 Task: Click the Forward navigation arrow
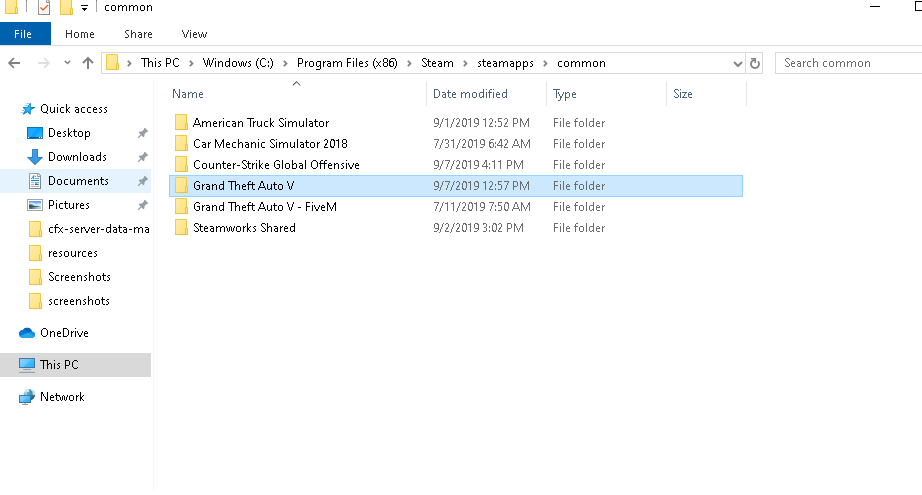pos(44,63)
